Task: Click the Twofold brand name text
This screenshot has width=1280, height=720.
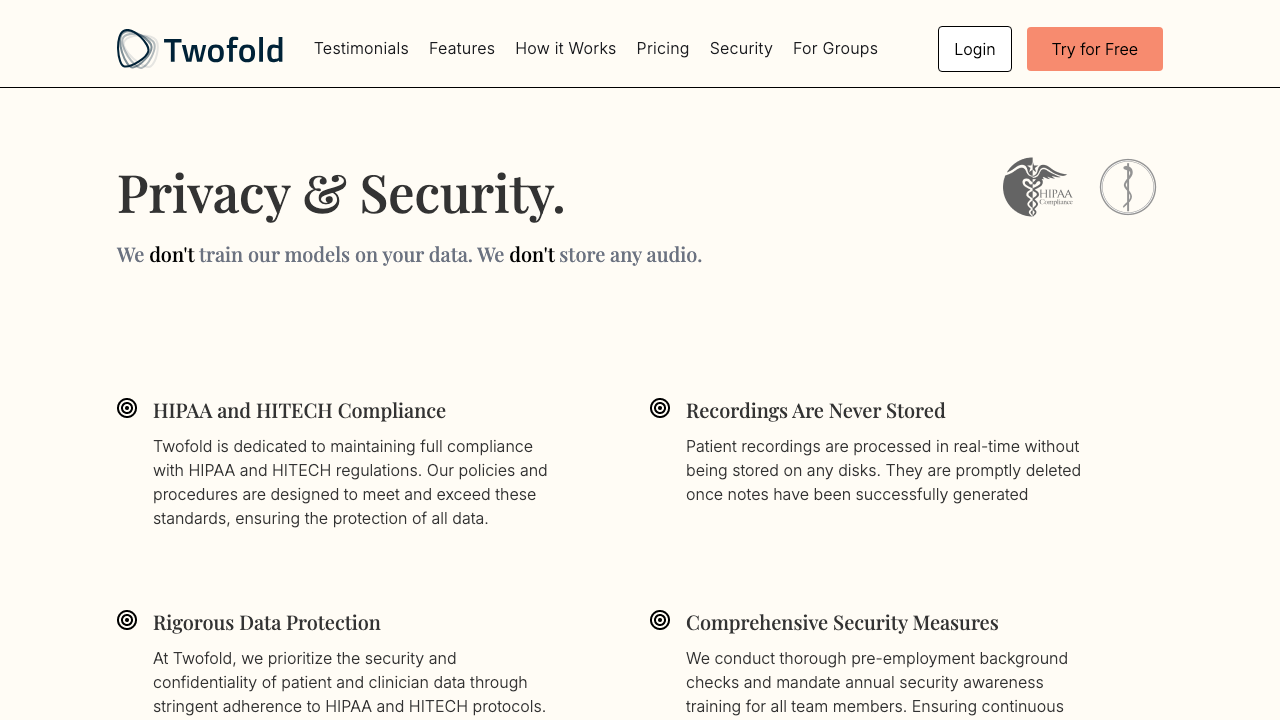Action: 223,50
